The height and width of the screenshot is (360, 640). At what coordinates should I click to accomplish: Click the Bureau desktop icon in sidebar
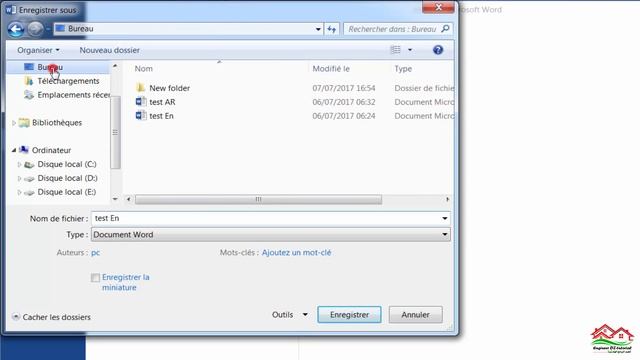[29, 67]
